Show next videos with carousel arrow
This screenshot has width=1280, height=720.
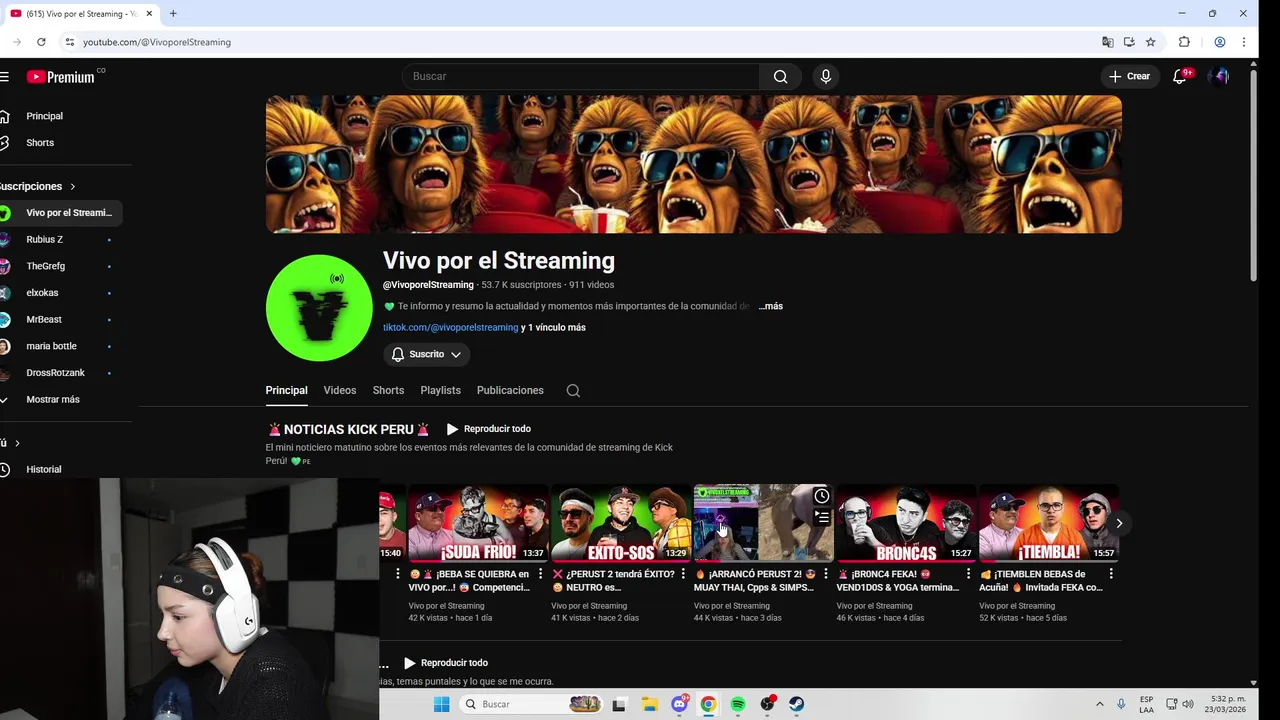tap(1119, 523)
